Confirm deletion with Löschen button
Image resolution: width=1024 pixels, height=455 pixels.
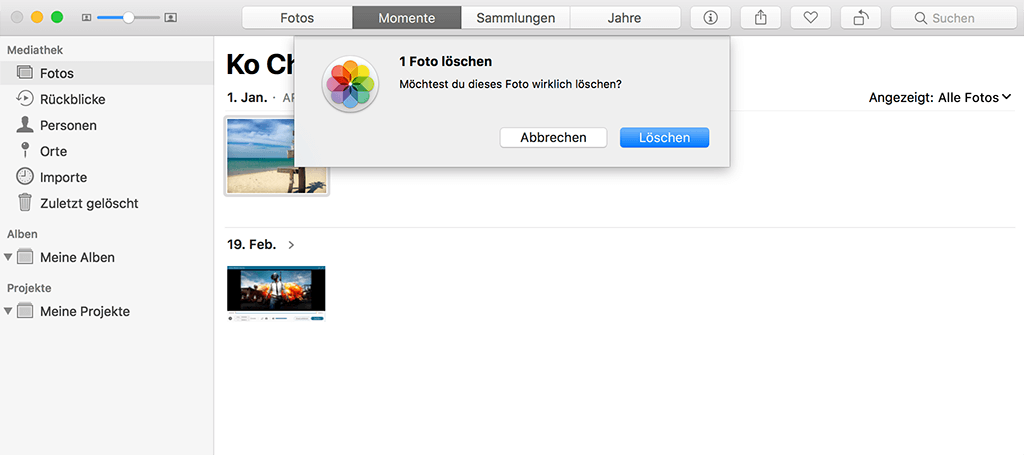[664, 138]
